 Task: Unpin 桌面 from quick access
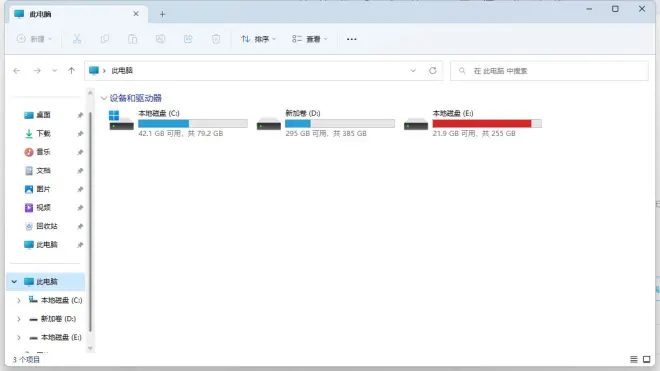tap(80, 115)
